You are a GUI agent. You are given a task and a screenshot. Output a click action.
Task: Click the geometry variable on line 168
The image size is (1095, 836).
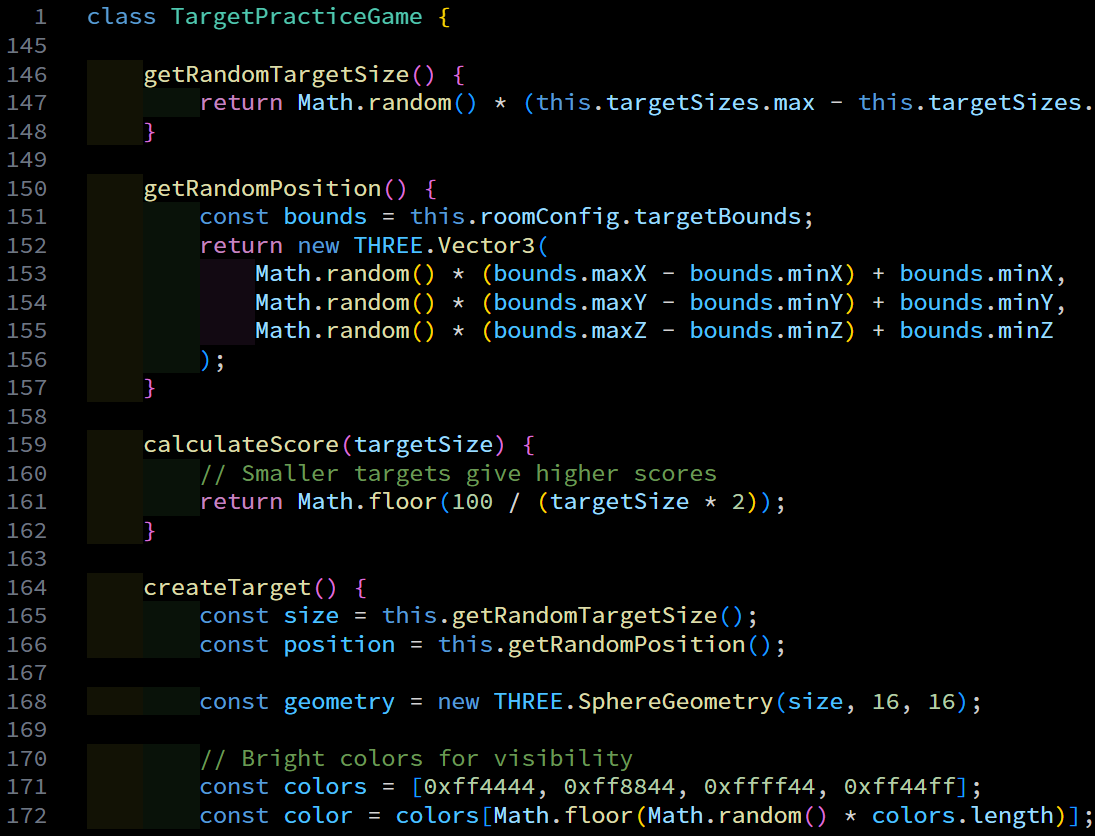pos(339,701)
